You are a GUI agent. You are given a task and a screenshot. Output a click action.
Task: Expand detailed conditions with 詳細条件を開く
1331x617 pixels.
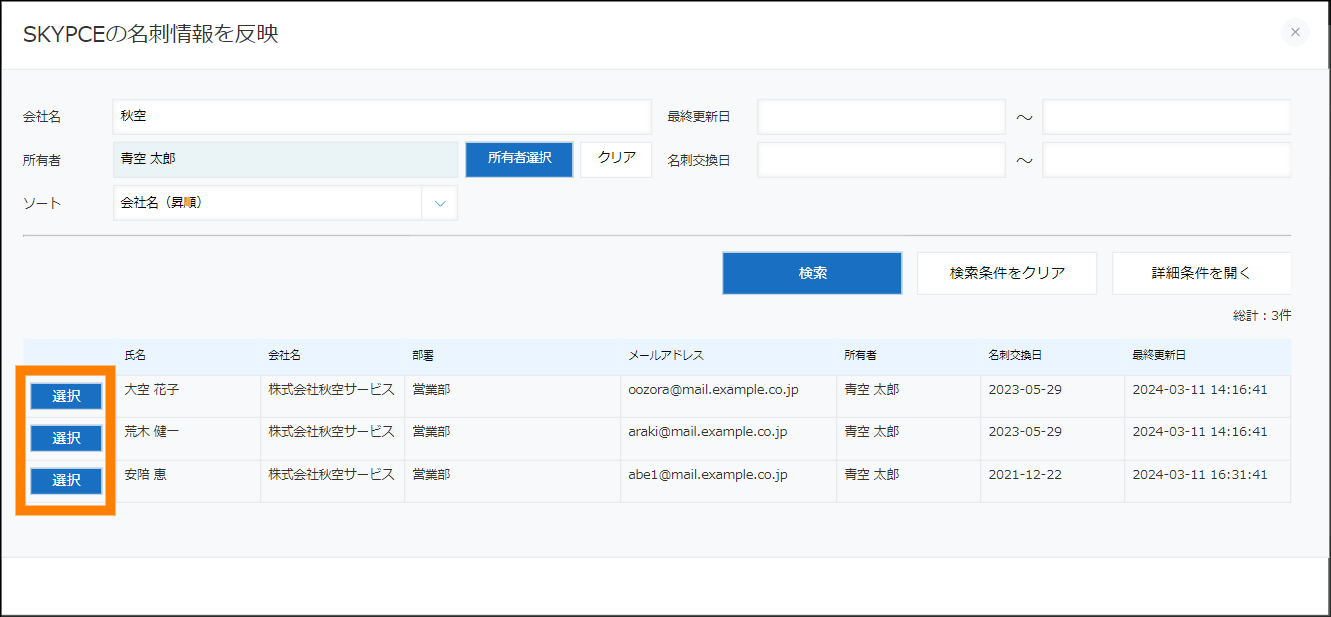[1201, 273]
